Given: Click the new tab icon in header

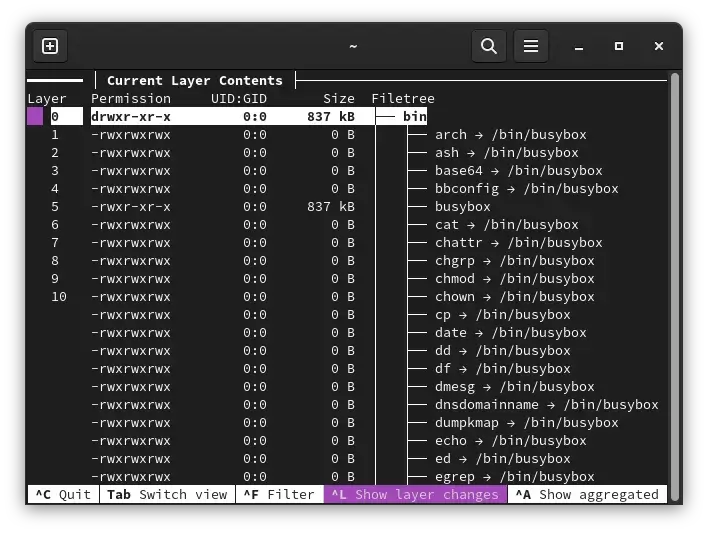Looking at the screenshot, I should (50, 46).
